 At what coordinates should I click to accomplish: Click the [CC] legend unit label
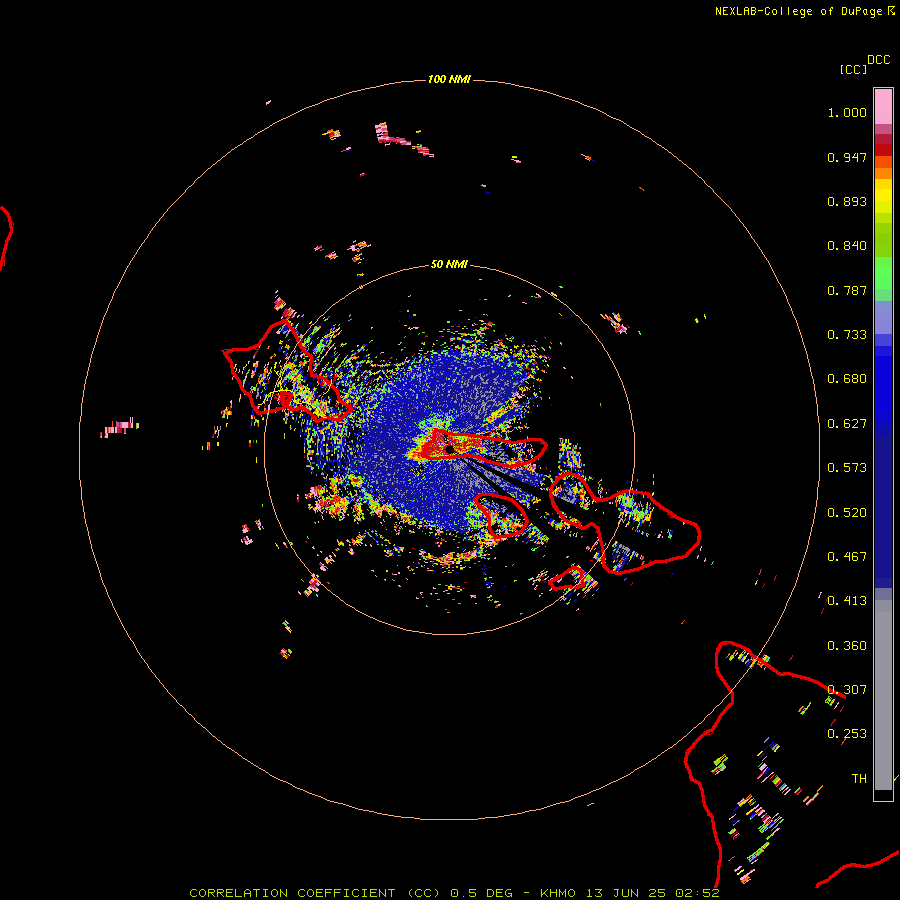click(x=853, y=69)
